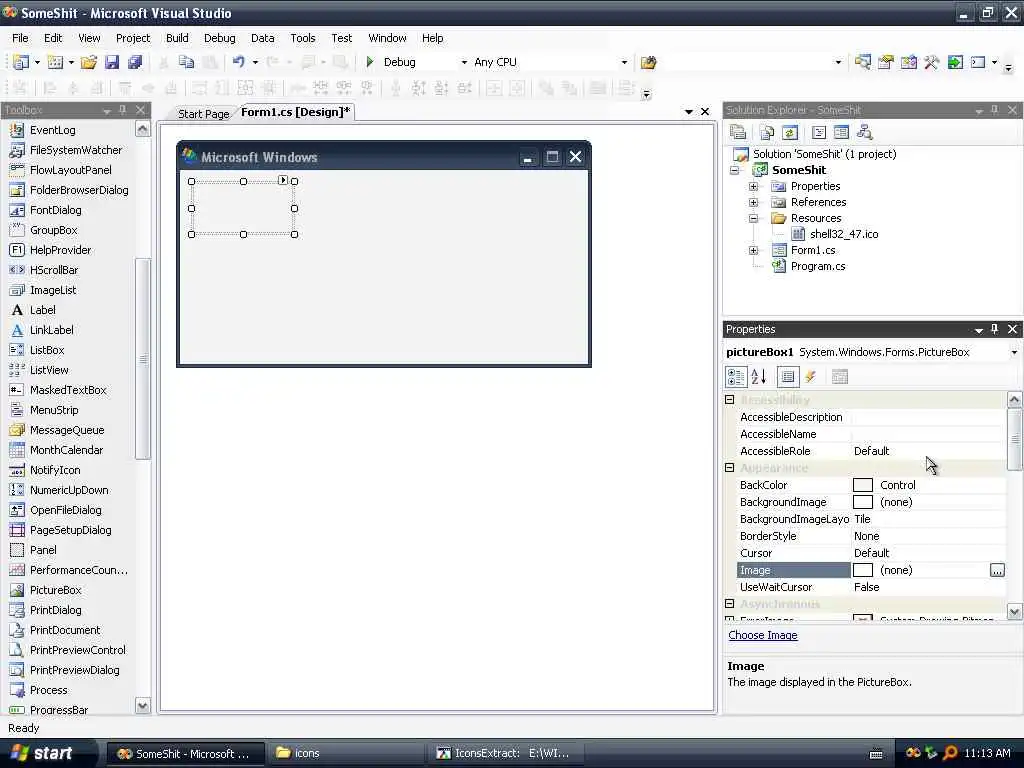The width and height of the screenshot is (1024, 768).
Task: Click the BackgroundImage preview swatch
Action: [x=863, y=502]
